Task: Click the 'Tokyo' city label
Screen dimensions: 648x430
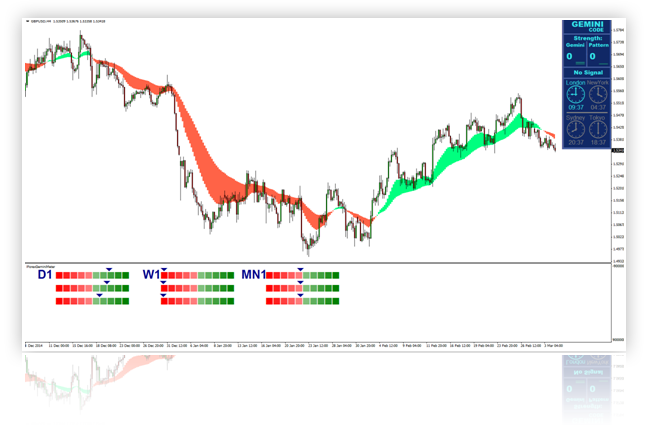Action: pyautogui.click(x=598, y=118)
